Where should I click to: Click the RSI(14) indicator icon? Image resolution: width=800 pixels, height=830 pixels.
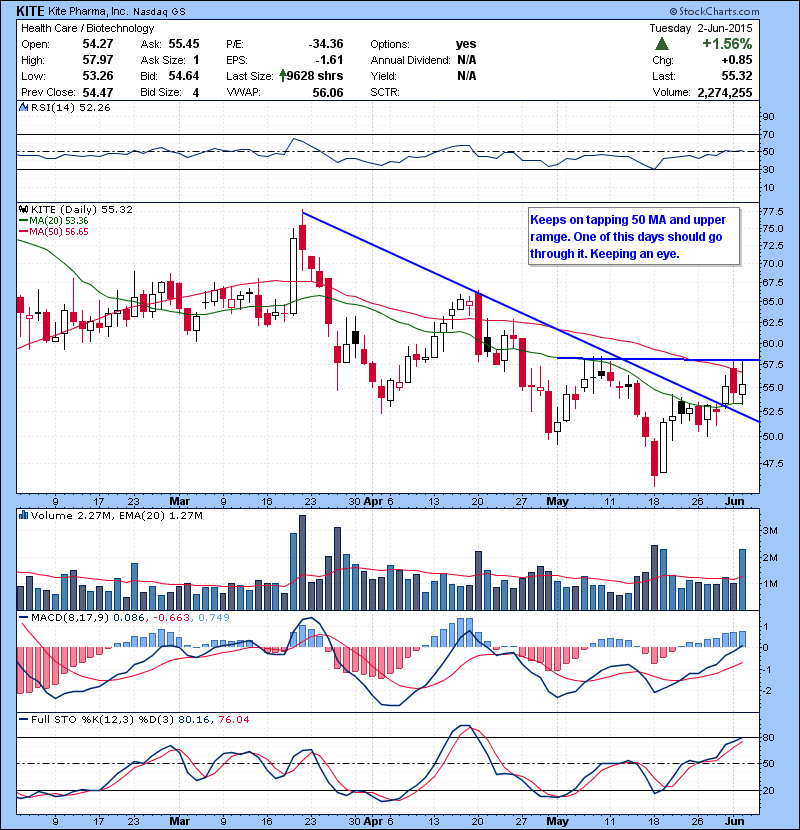coord(23,107)
